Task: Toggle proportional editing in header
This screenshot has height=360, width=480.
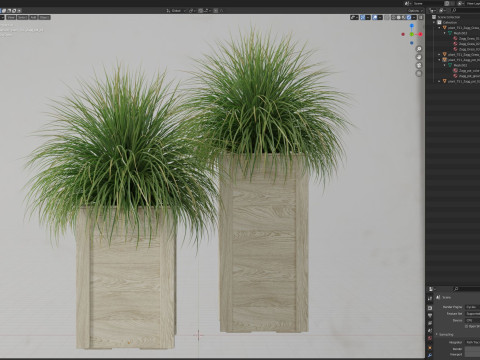Action: pyautogui.click(x=215, y=11)
